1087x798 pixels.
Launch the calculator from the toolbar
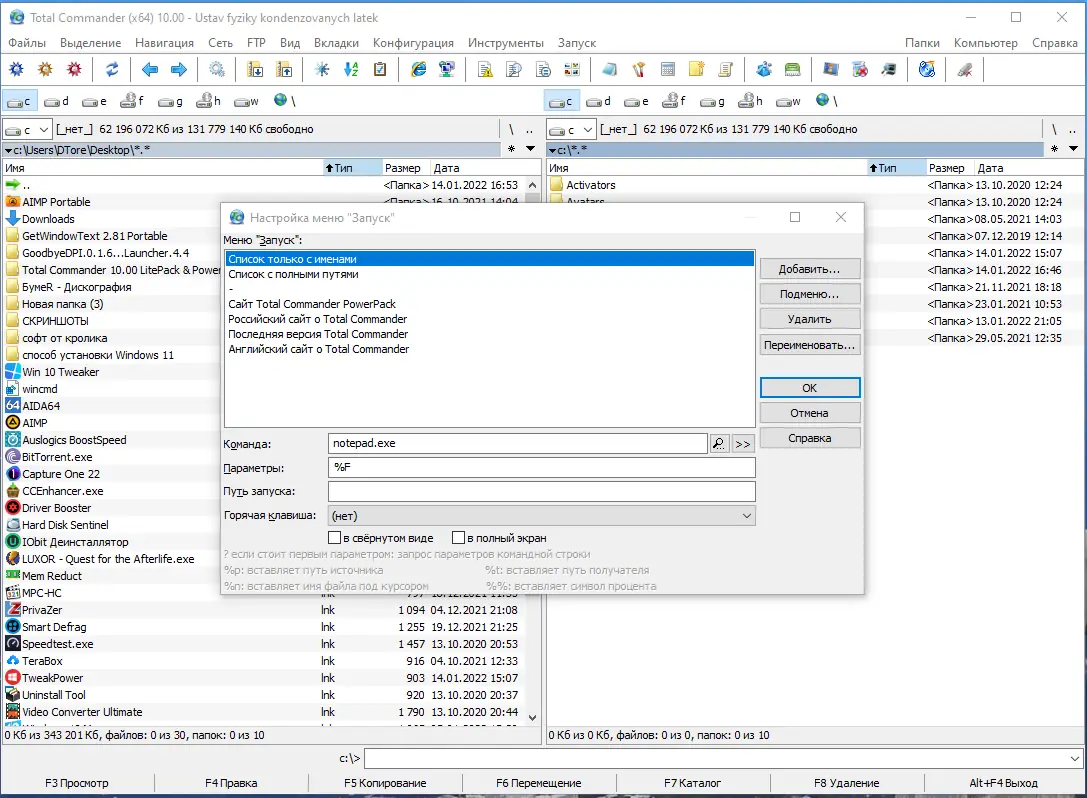pyautogui.click(x=667, y=69)
